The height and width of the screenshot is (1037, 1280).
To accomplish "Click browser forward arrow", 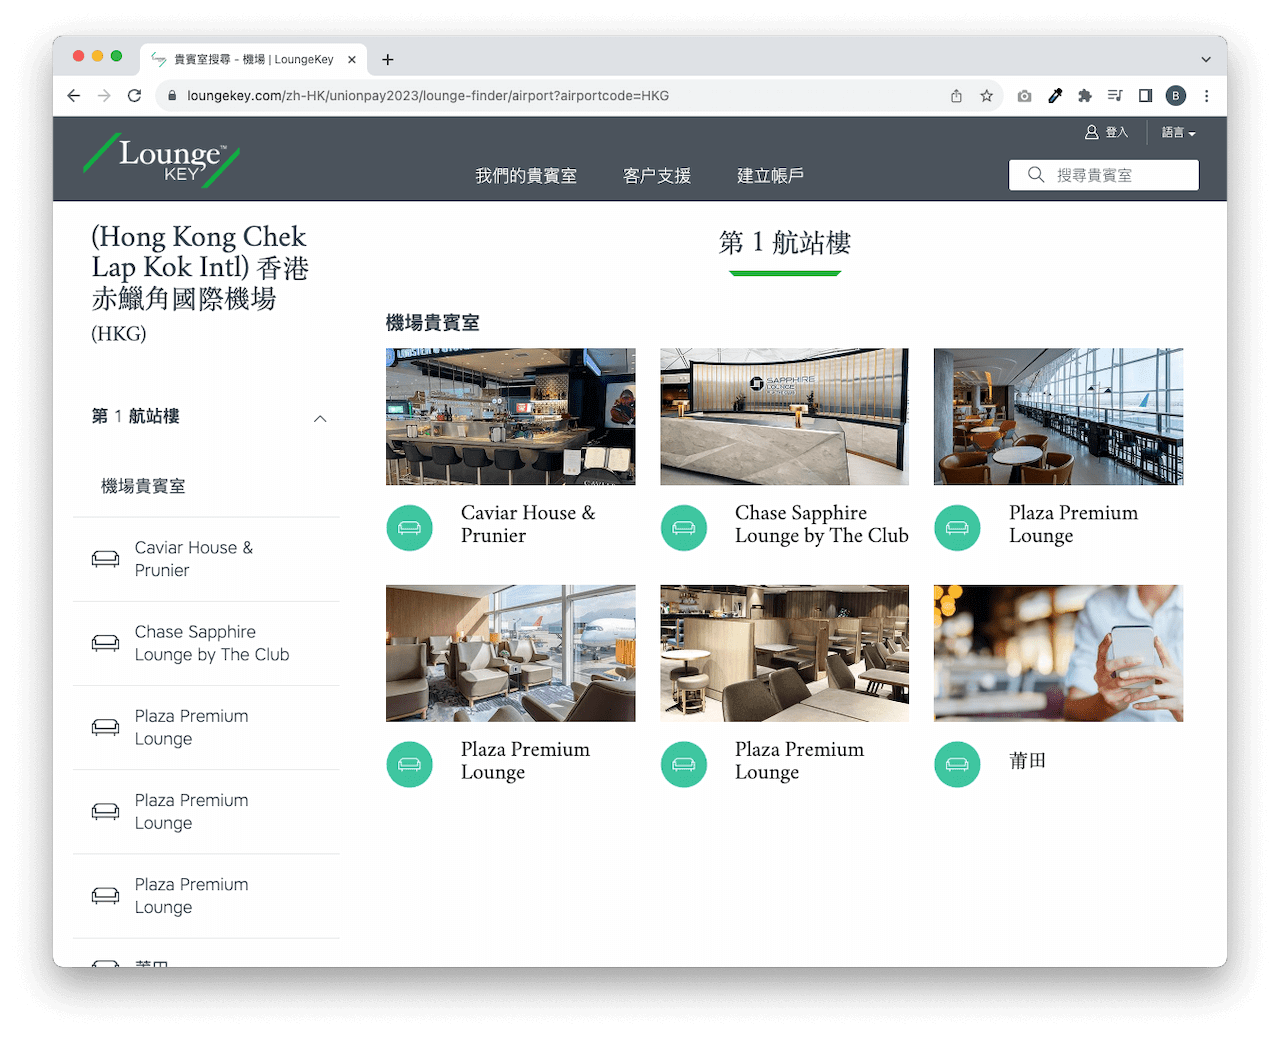I will pos(104,96).
